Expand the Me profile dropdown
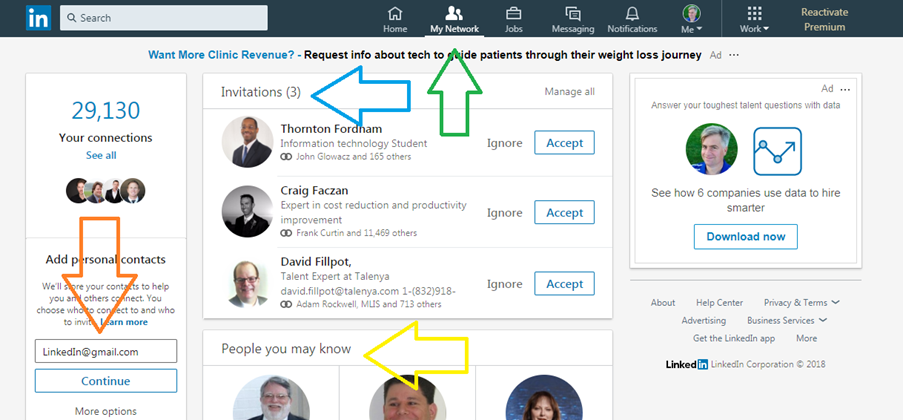 tap(692, 19)
